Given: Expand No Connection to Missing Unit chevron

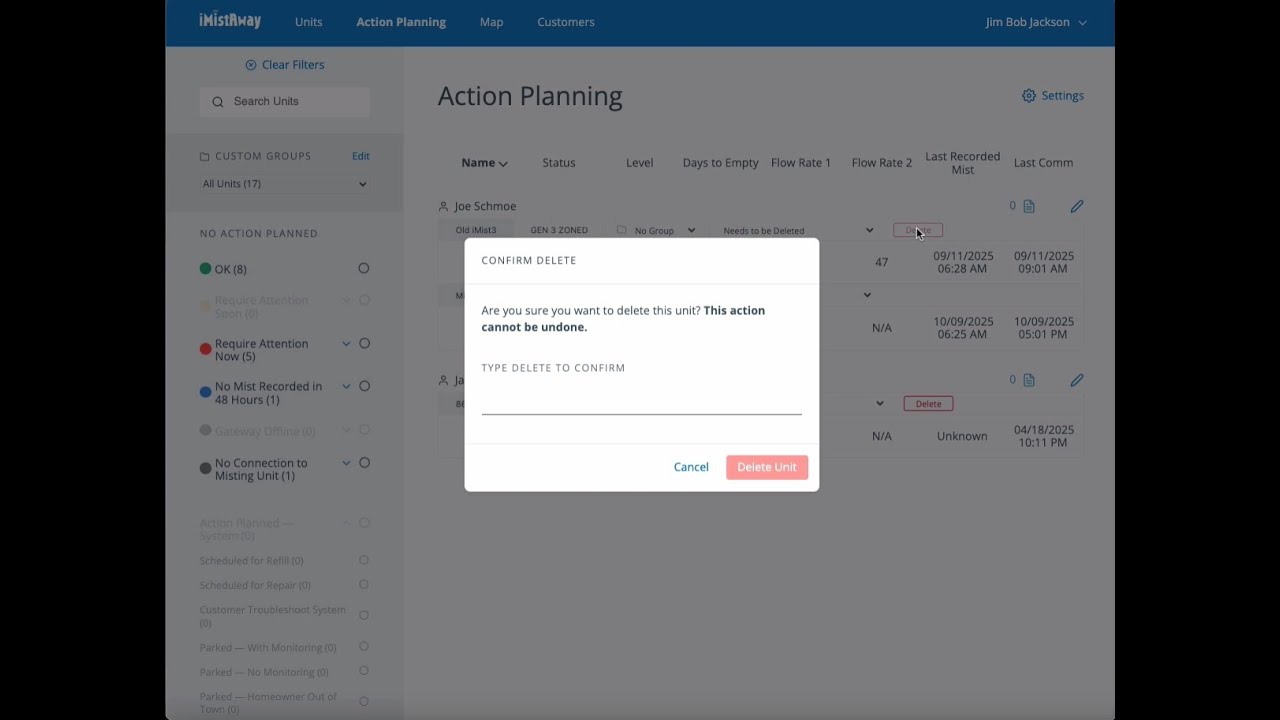Looking at the screenshot, I should [x=346, y=462].
